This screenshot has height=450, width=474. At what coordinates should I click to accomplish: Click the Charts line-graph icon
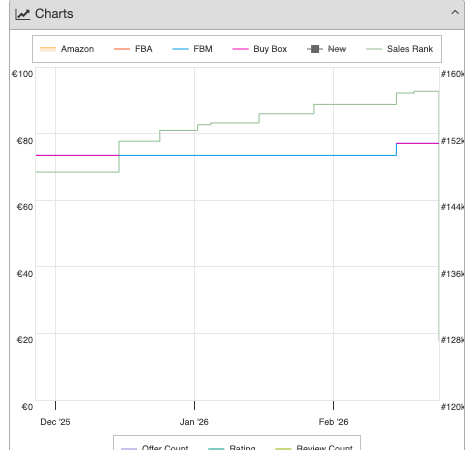coord(22,14)
